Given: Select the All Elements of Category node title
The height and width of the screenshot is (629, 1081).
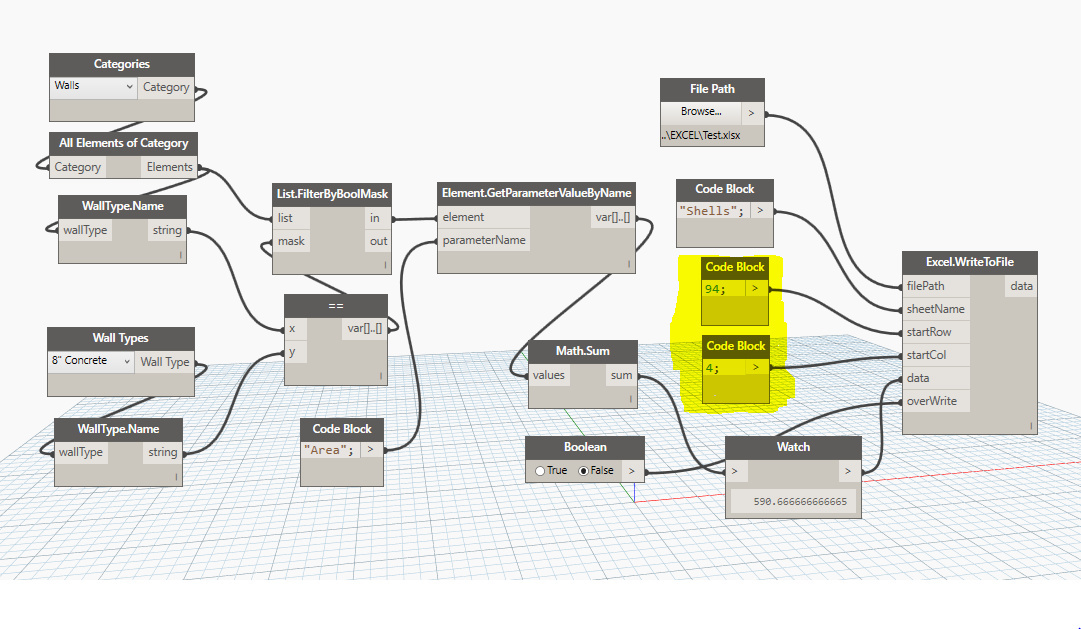Looking at the screenshot, I should click(x=123, y=143).
